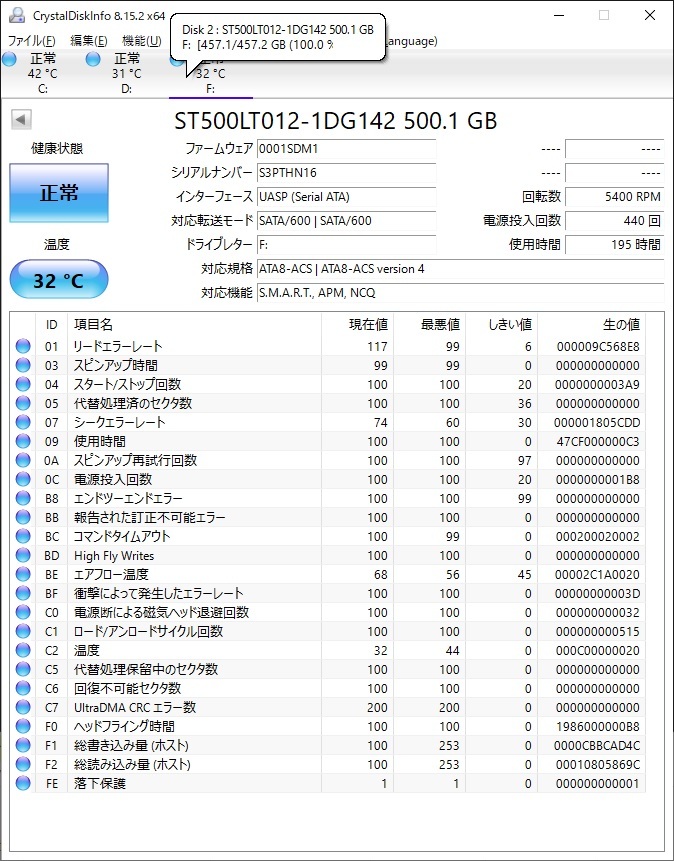The image size is (674, 861).
Task: Click raw value 000009C568E8
Action: pyautogui.click(x=598, y=346)
